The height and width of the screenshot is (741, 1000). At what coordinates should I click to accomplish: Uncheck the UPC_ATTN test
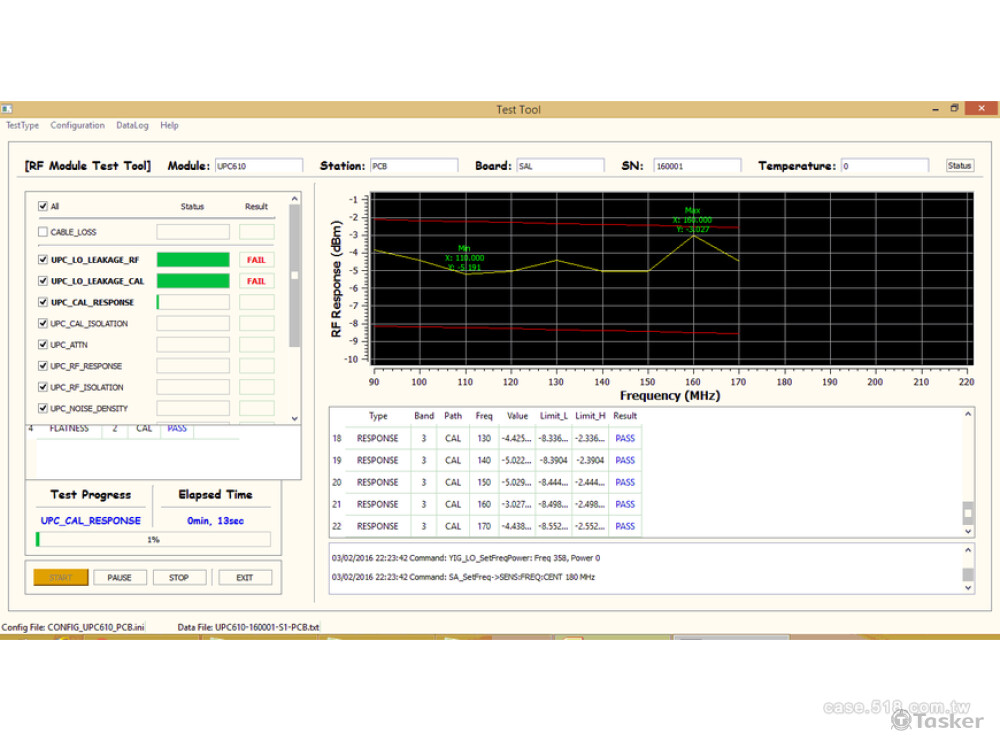click(41, 344)
